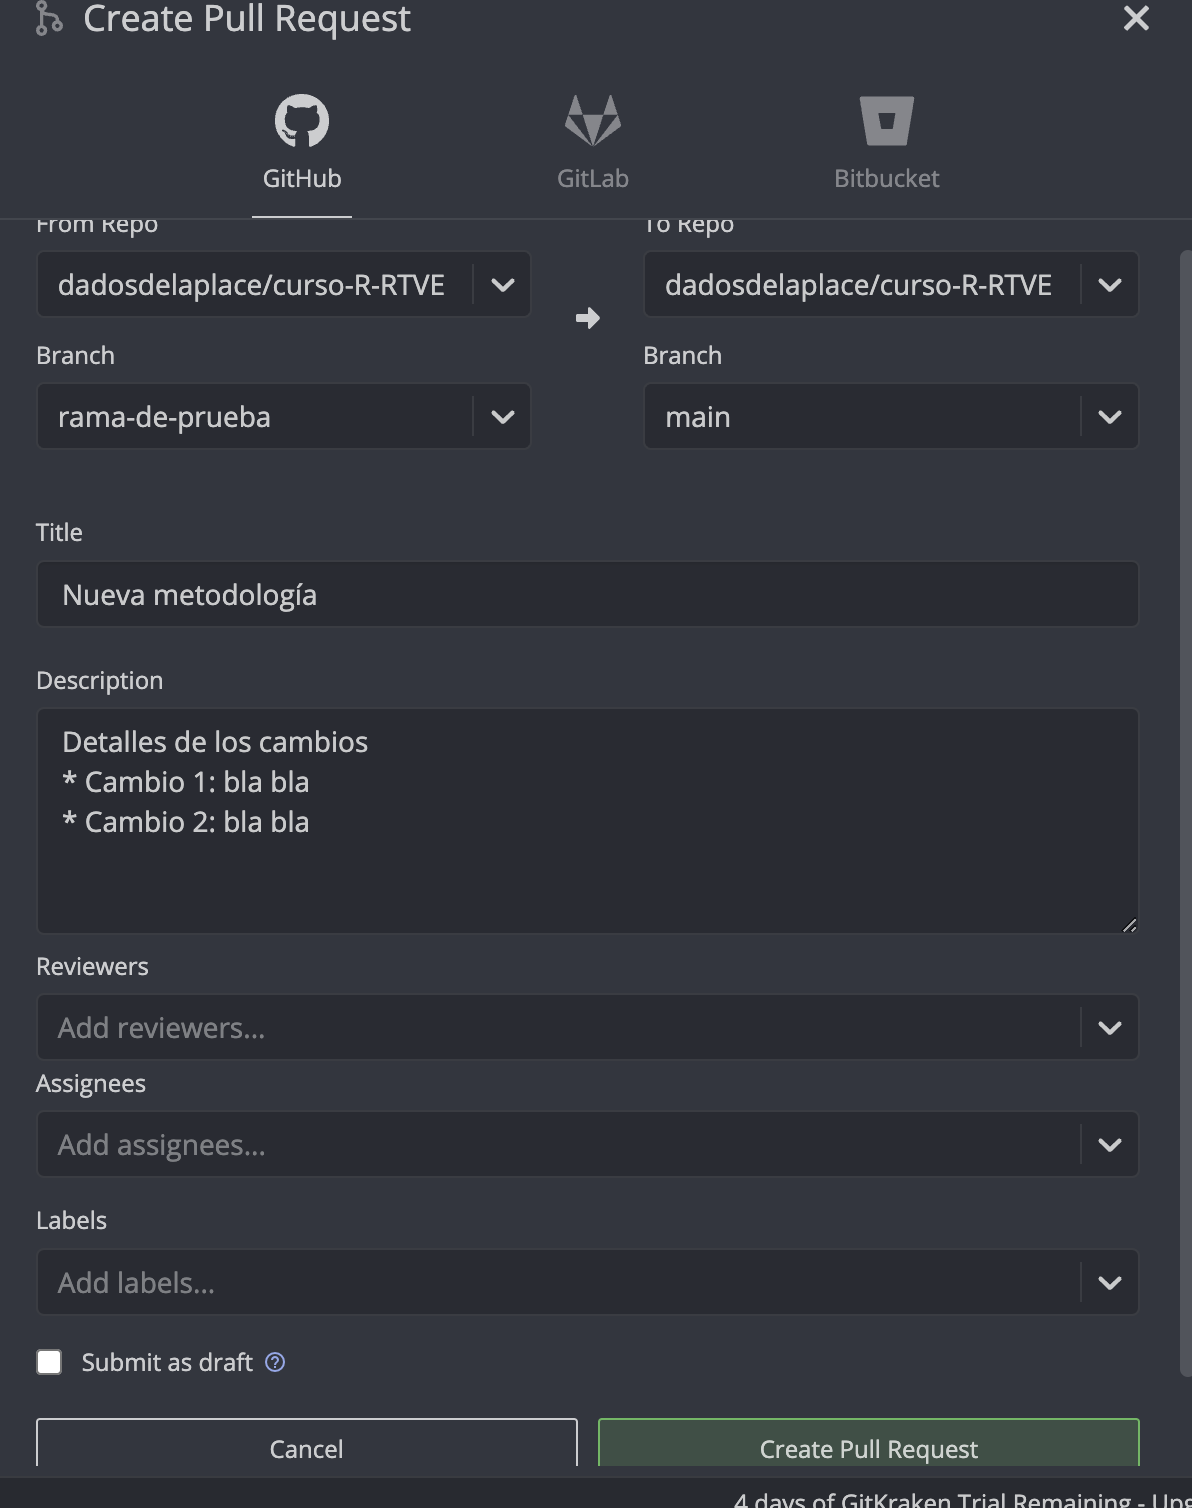Image resolution: width=1192 pixels, height=1508 pixels.
Task: Switch to the Bitbucket tab
Action: pos(887,178)
